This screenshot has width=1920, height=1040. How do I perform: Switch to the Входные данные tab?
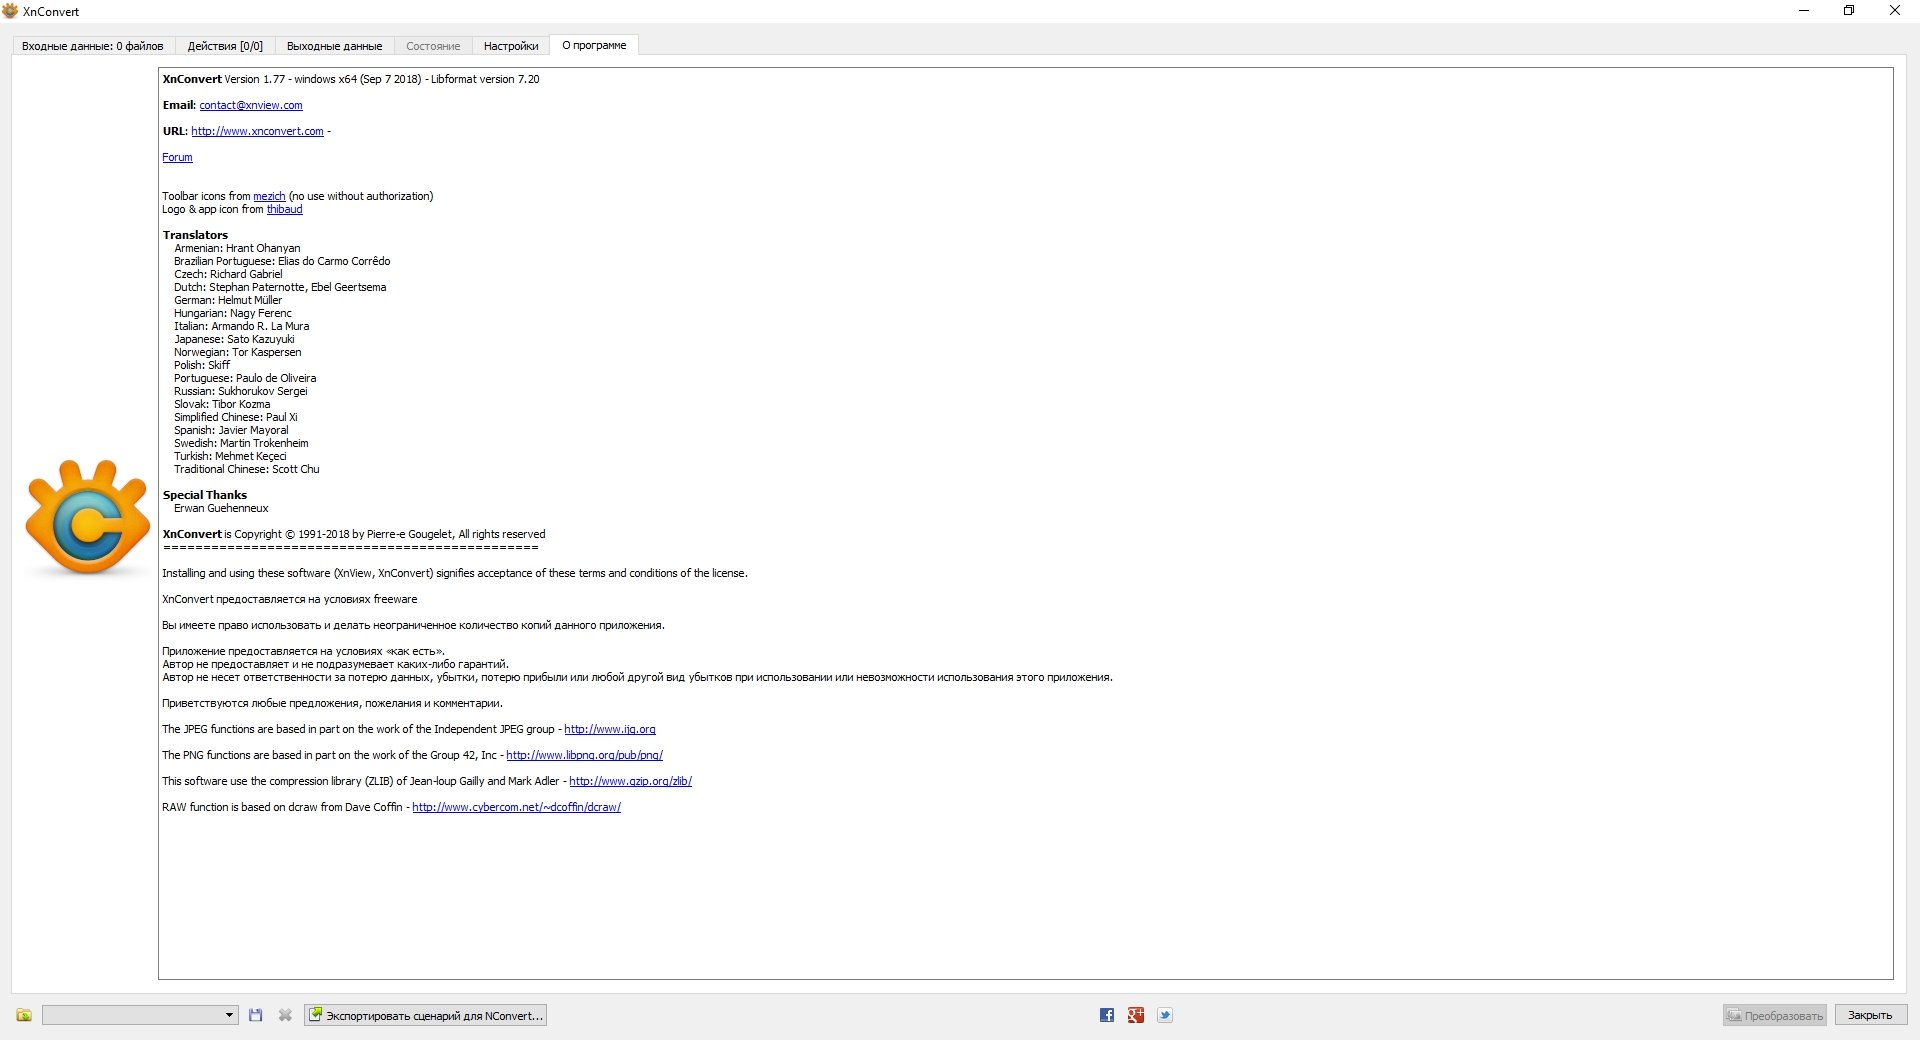92,46
